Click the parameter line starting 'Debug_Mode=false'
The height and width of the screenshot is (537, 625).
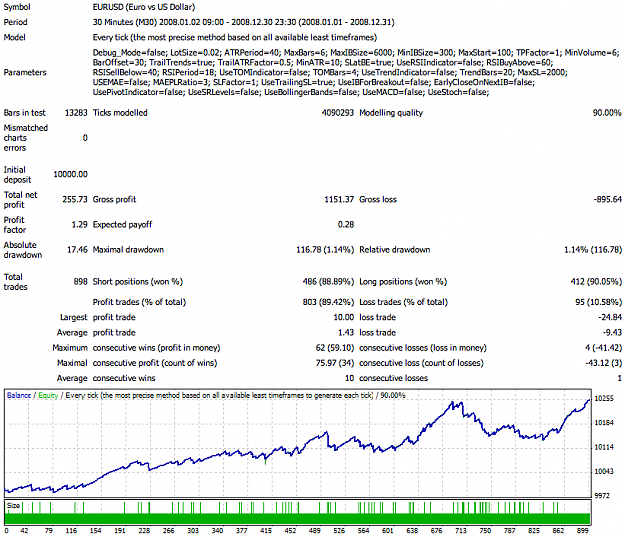(x=356, y=53)
